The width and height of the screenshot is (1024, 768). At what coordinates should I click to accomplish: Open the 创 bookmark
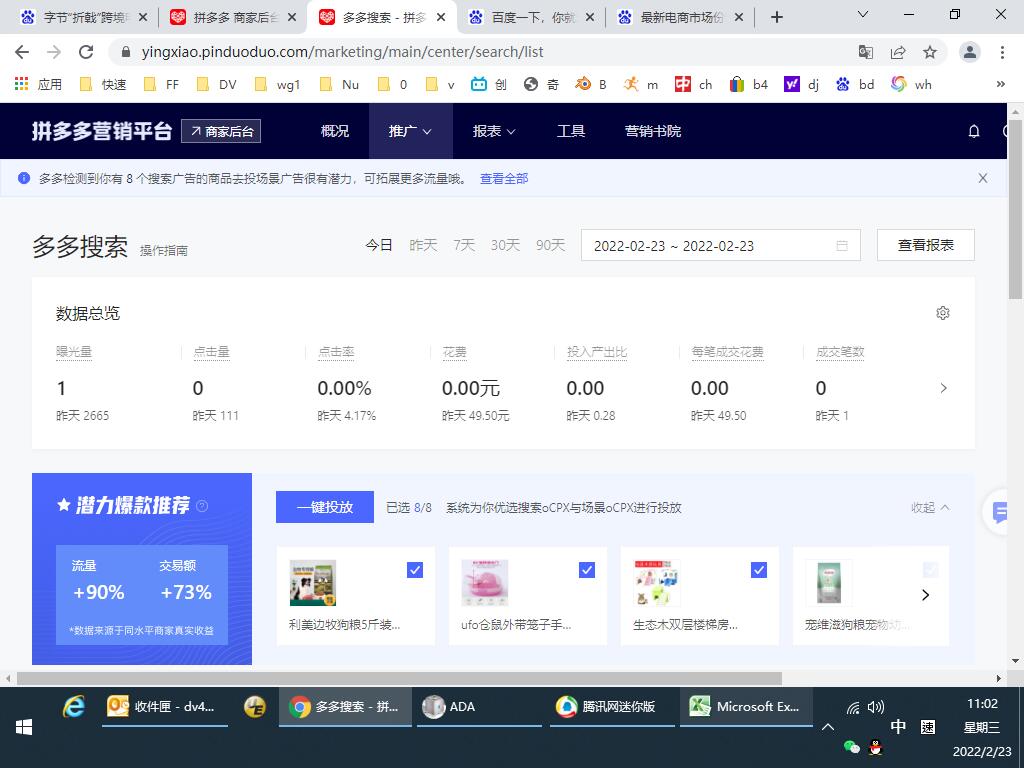[x=489, y=84]
